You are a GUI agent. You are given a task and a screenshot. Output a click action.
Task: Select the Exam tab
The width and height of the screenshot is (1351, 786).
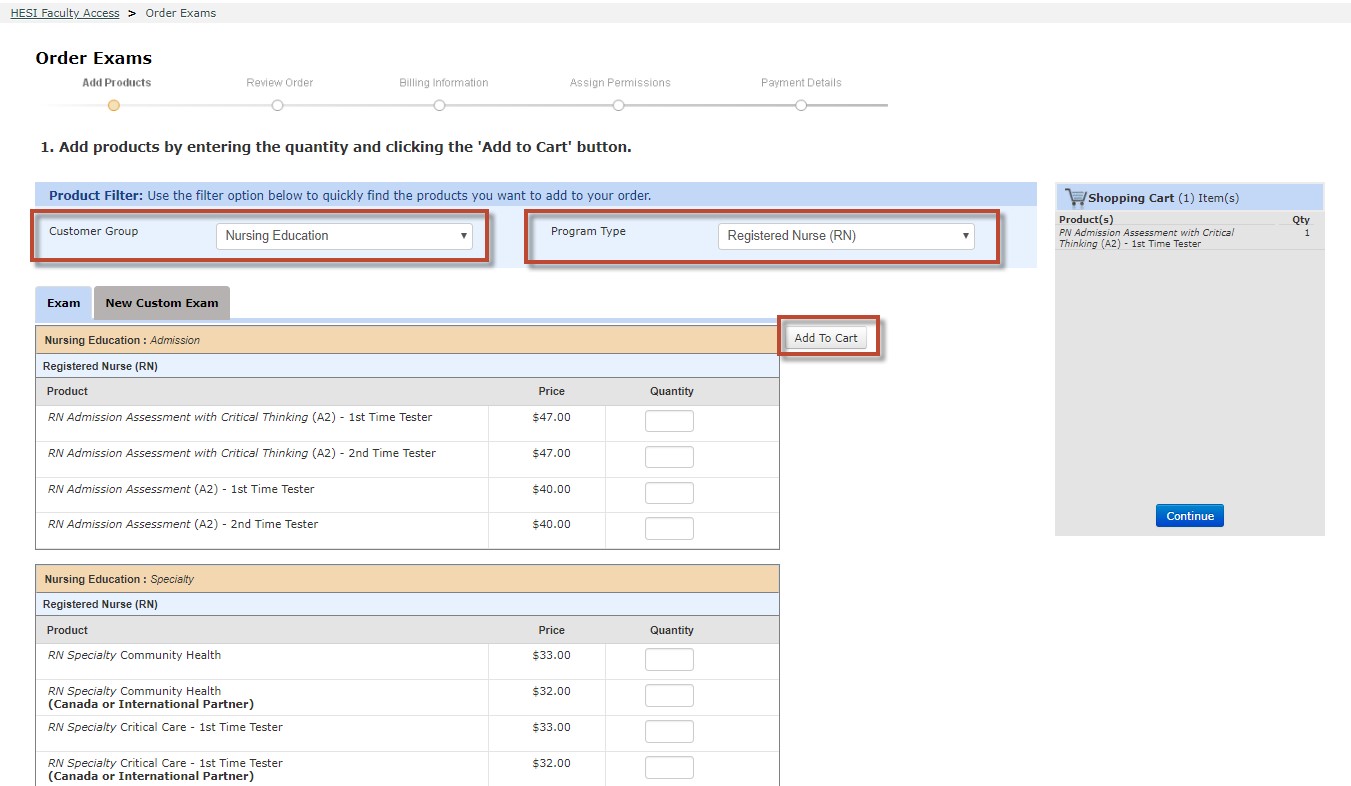coord(64,303)
